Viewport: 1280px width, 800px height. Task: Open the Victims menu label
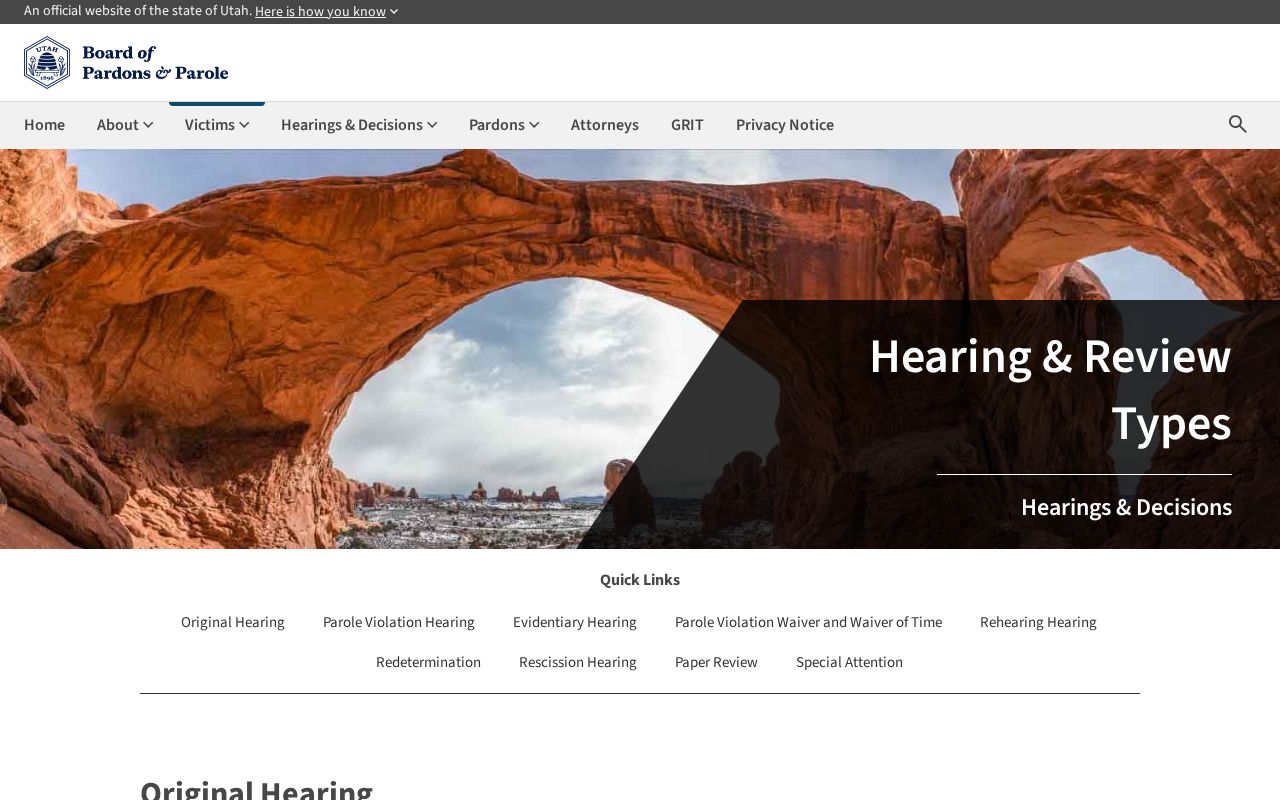tap(210, 125)
